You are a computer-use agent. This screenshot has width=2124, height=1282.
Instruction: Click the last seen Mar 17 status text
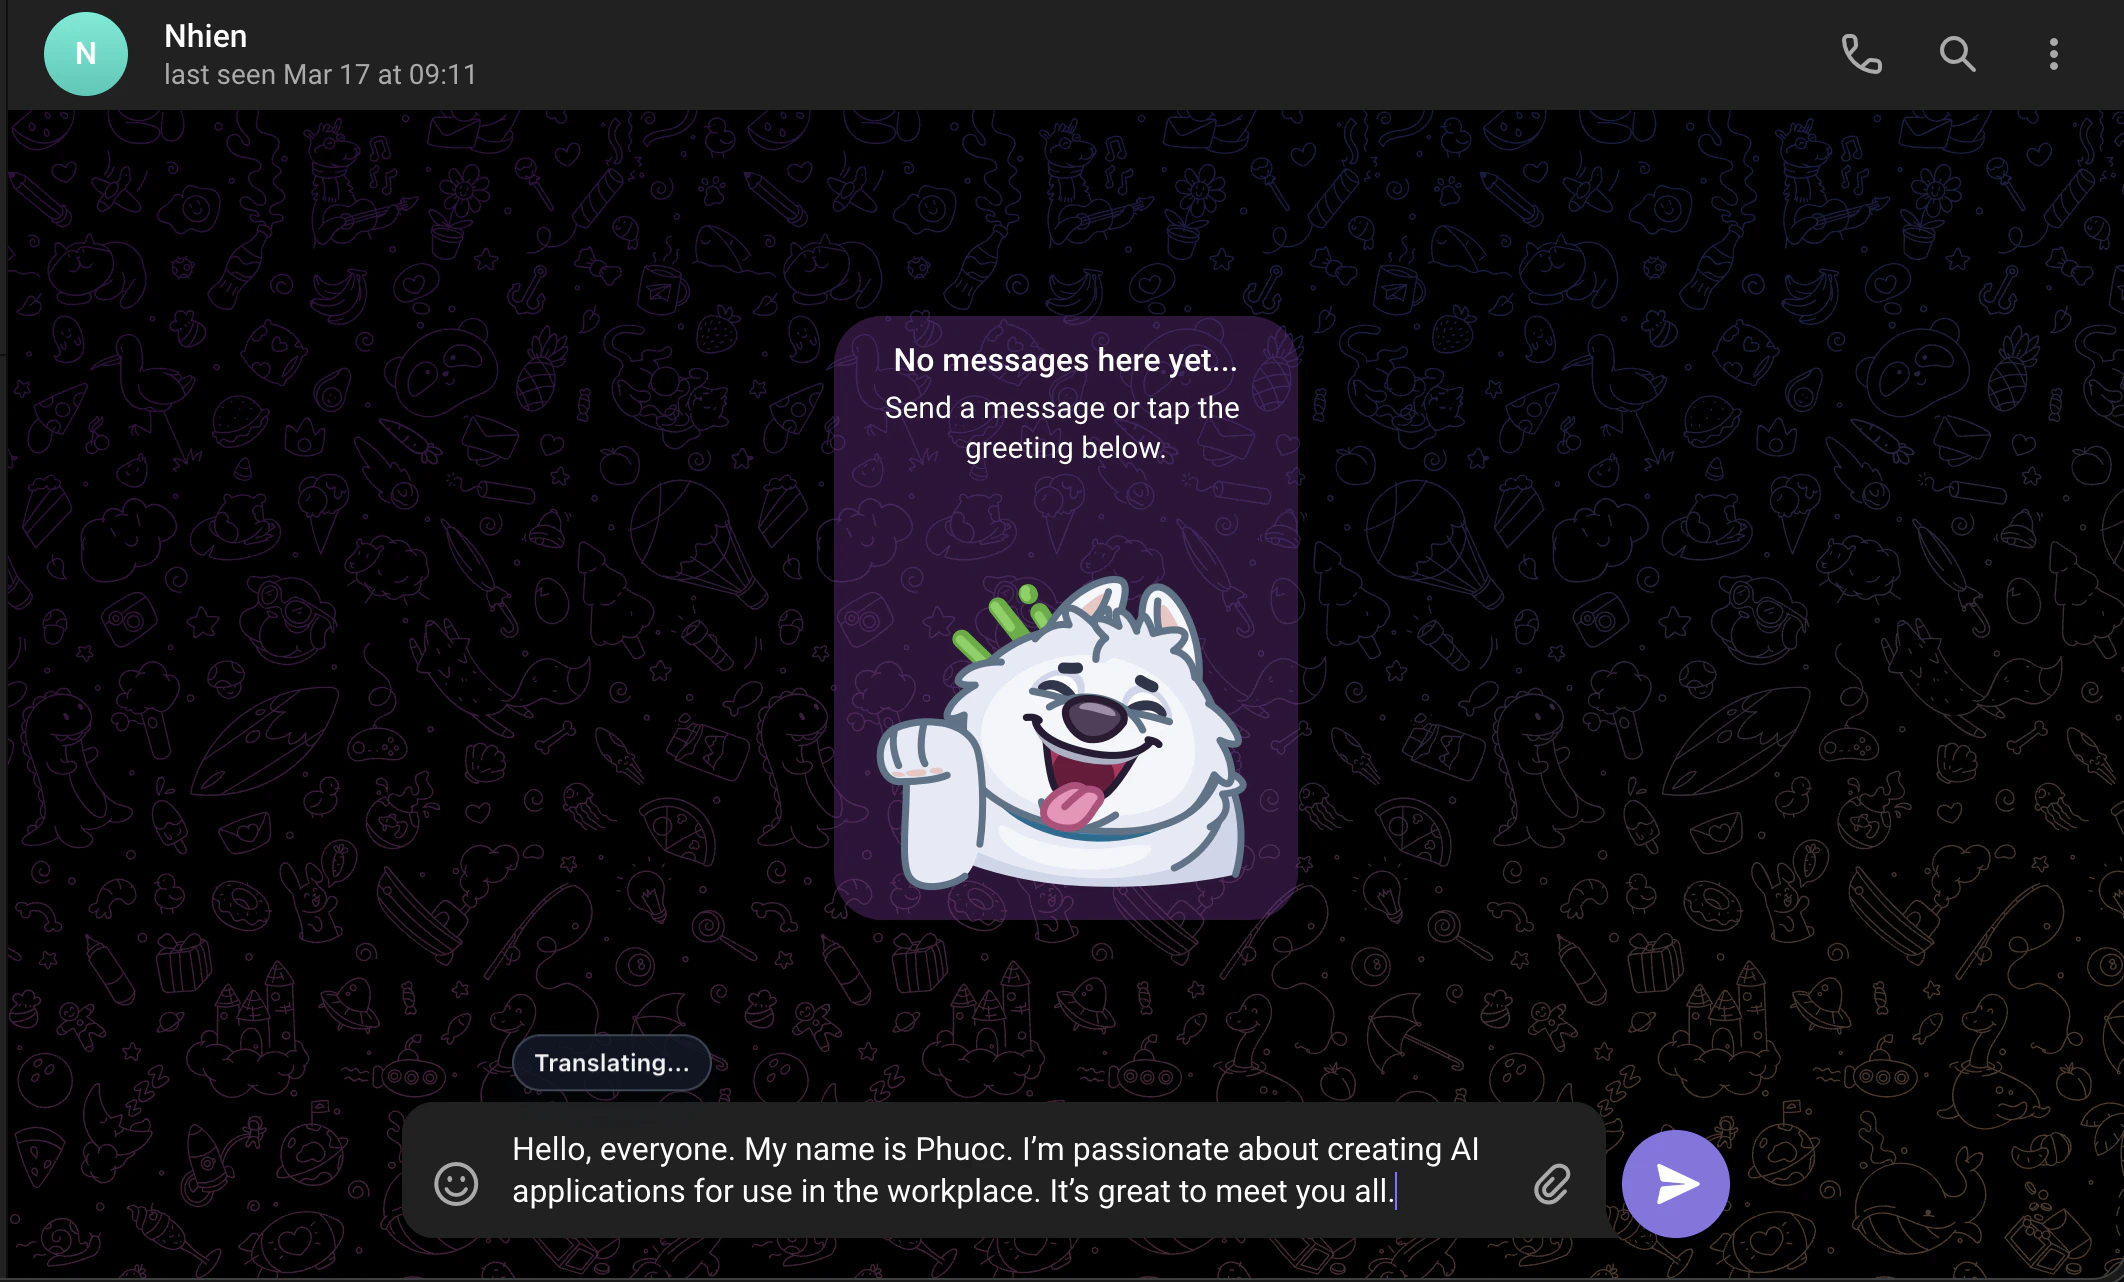320,75
